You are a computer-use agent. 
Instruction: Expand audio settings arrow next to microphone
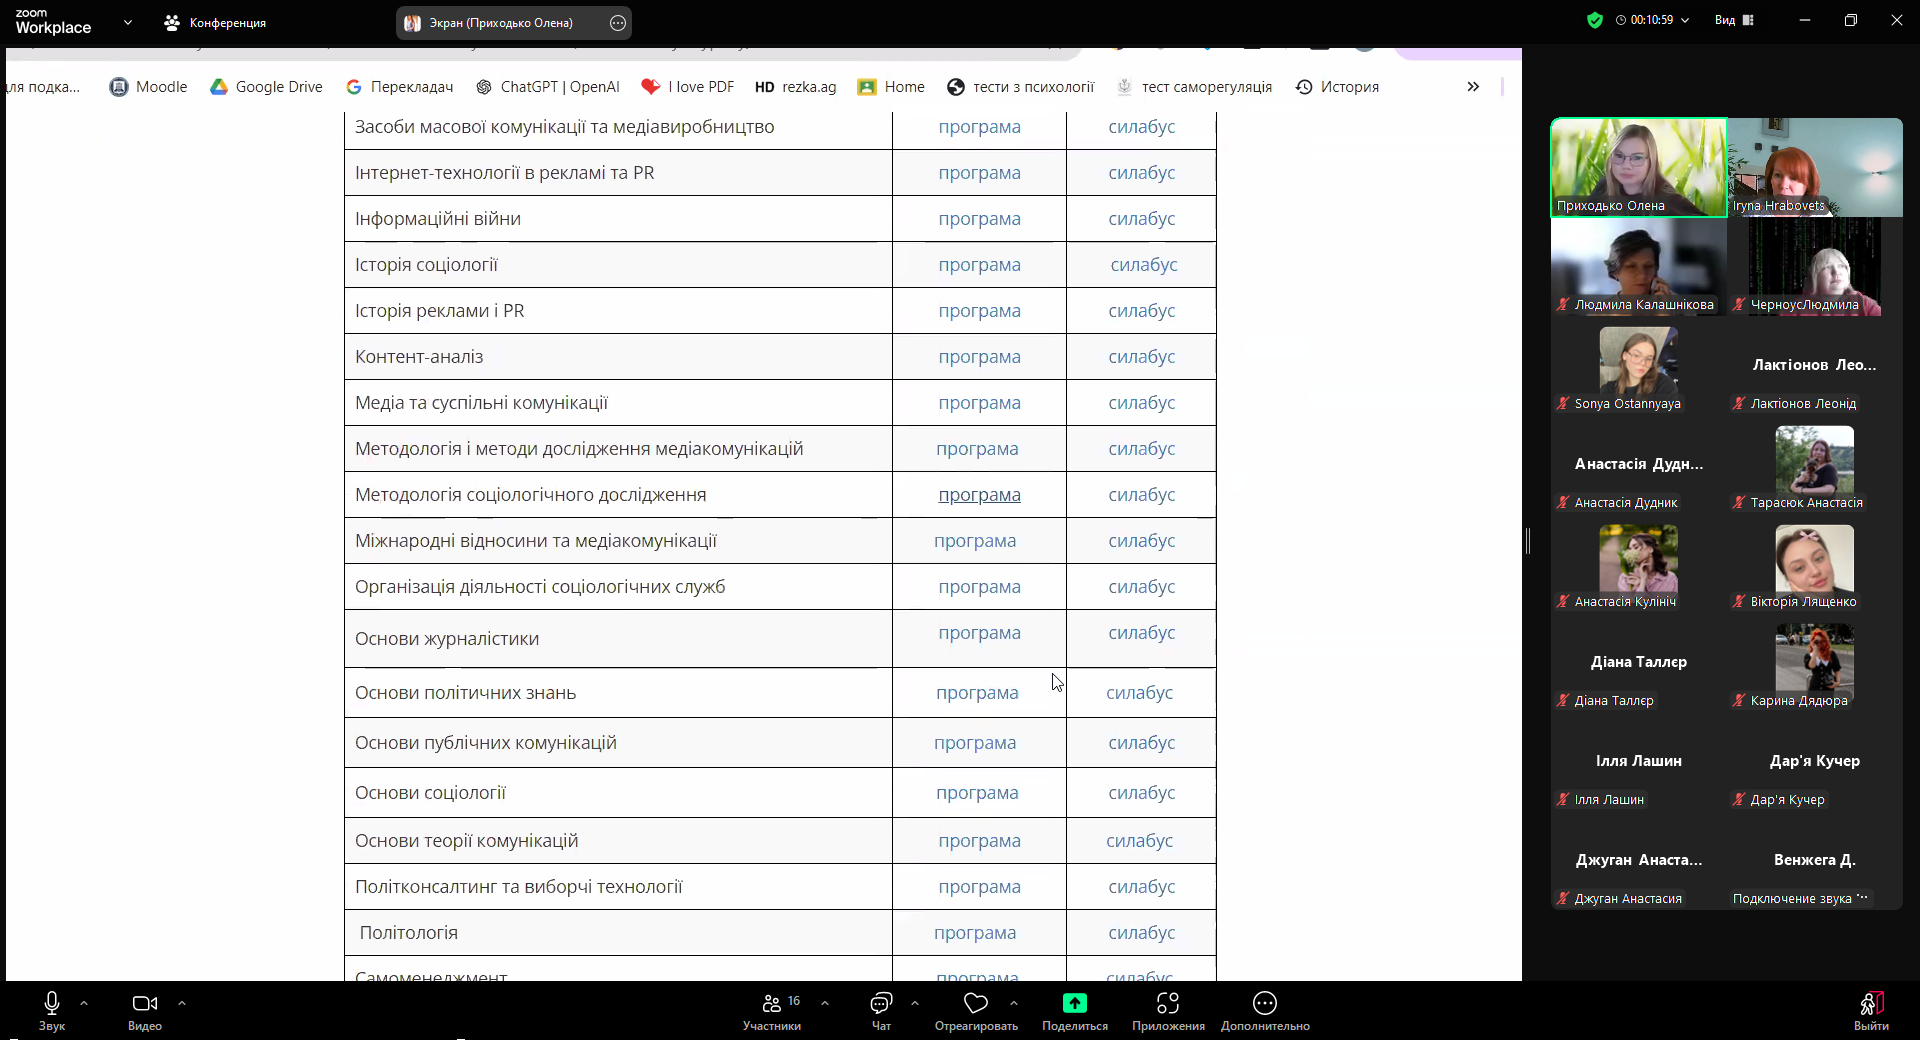tap(84, 1002)
